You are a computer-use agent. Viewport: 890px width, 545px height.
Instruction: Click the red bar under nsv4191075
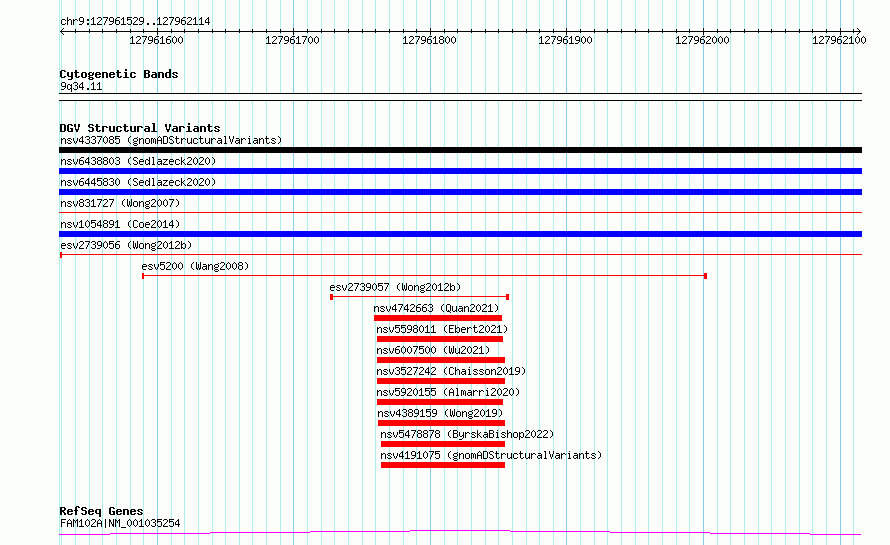[443, 465]
